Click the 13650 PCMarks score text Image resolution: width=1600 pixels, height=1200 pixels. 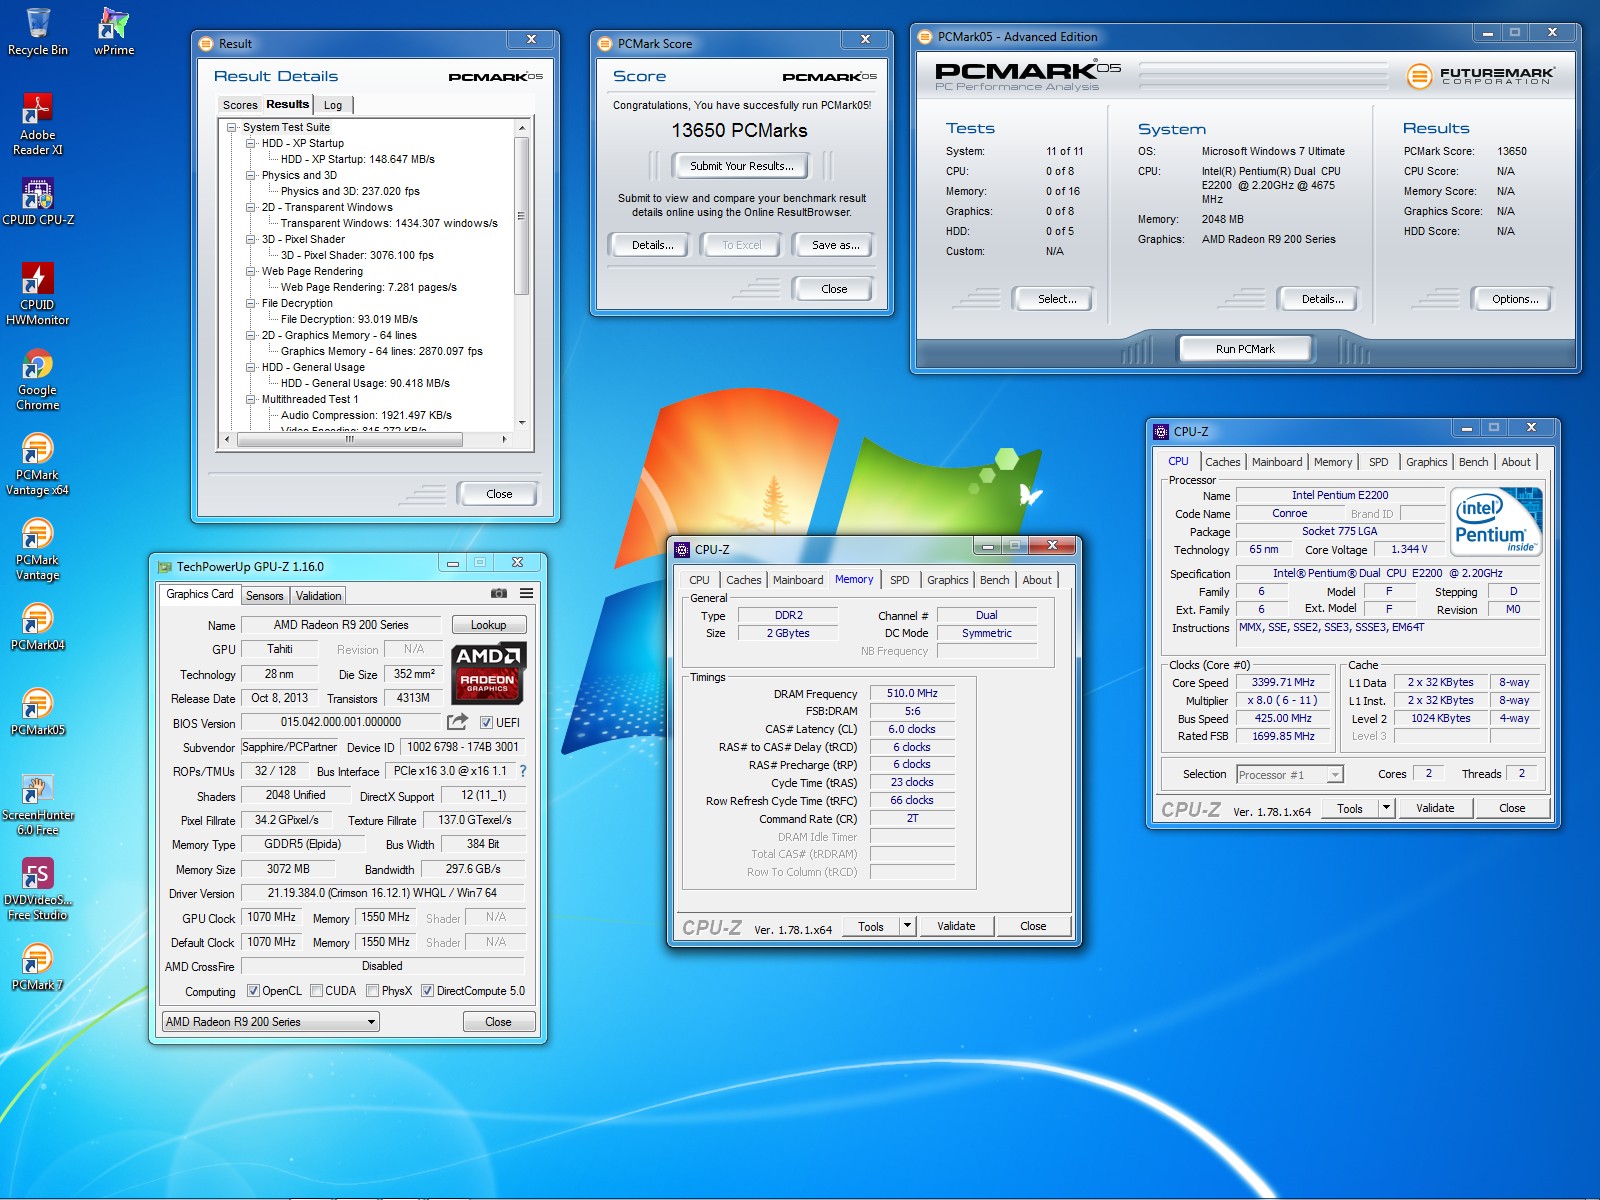(739, 131)
